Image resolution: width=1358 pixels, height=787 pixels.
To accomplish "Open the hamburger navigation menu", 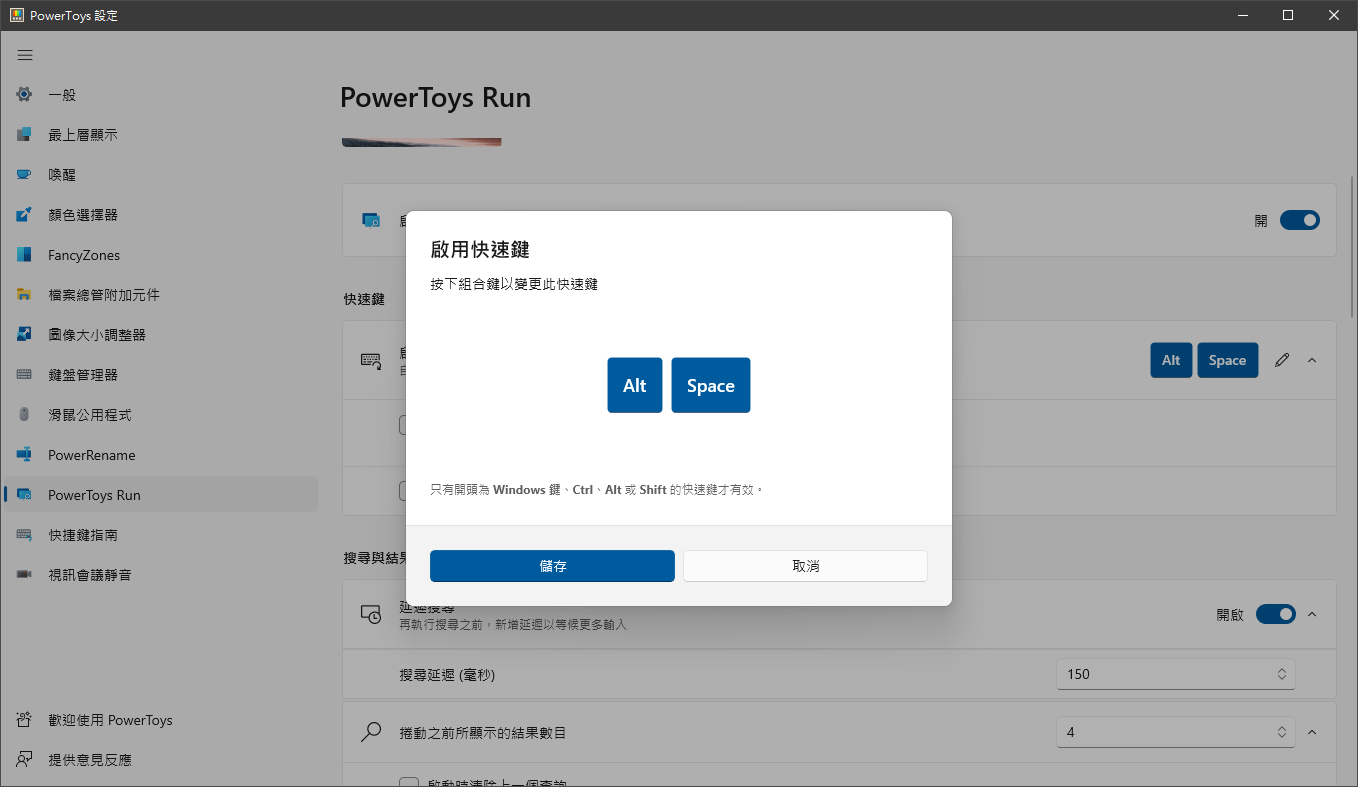I will click(25, 55).
